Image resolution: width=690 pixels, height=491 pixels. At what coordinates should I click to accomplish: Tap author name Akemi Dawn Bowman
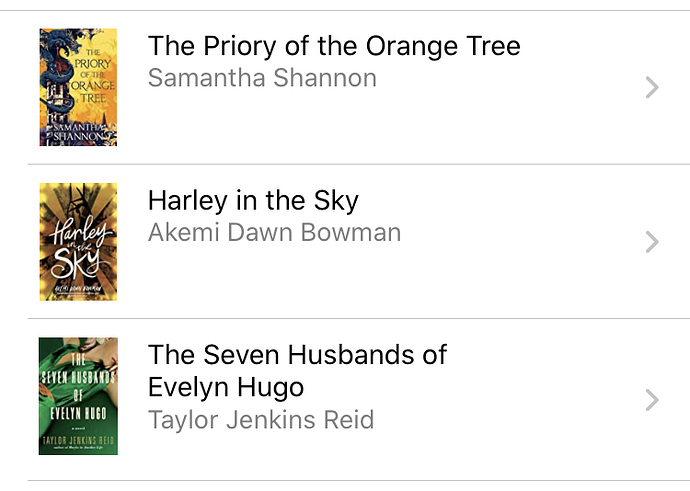click(x=275, y=232)
